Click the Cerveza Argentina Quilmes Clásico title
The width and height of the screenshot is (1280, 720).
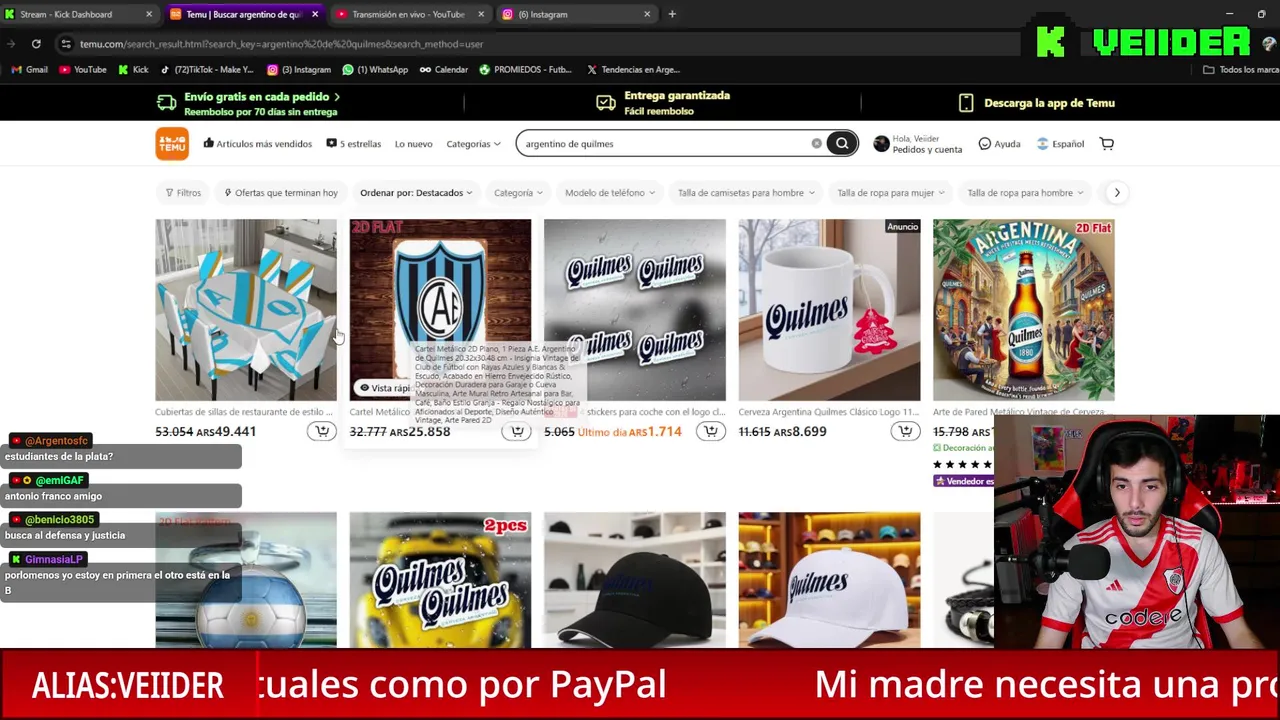[829, 412]
